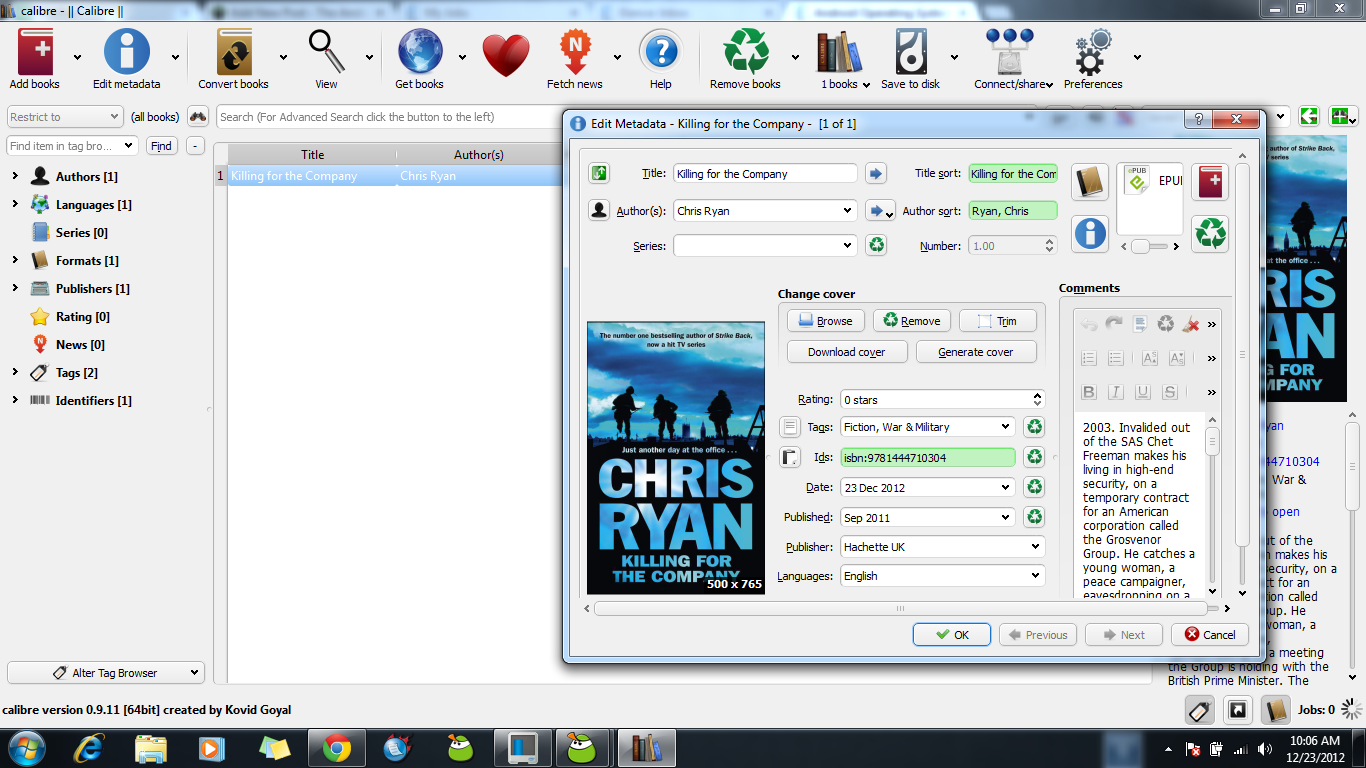Open Edit metadata from the main toolbar
The height and width of the screenshot is (768, 1366).
127,54
